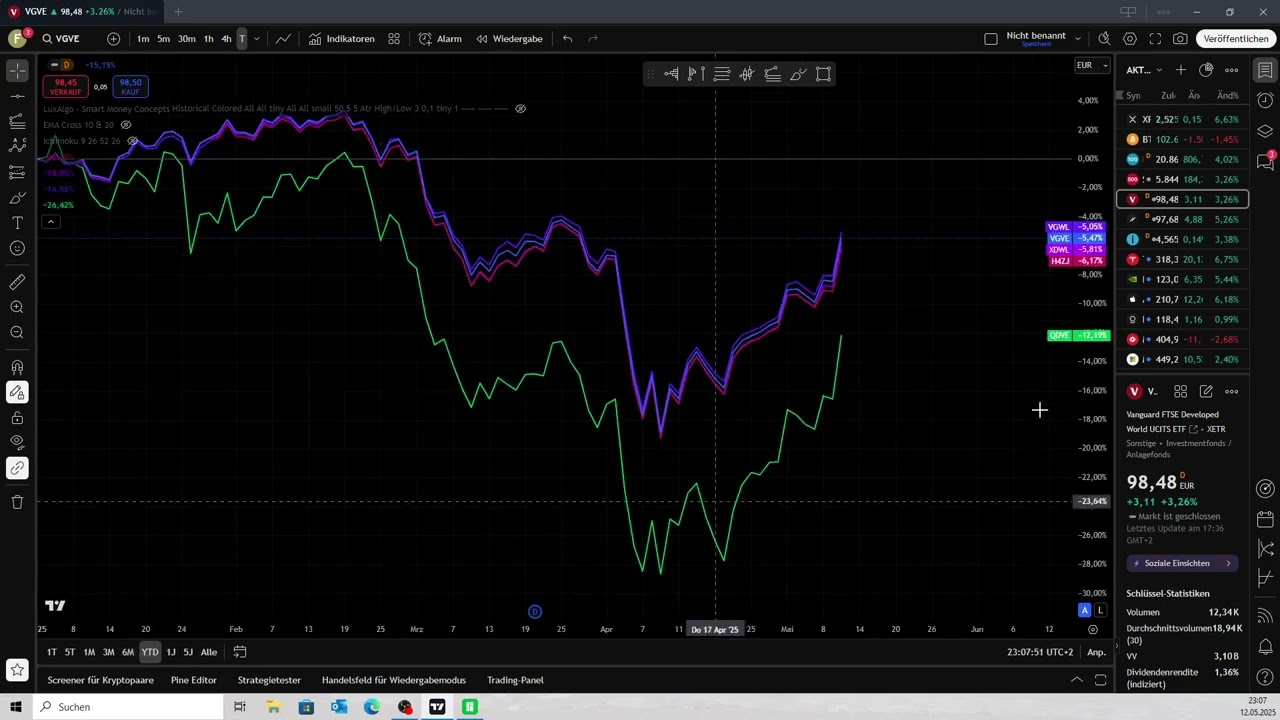Image resolution: width=1280 pixels, height=720 pixels.
Task: Expand the timeframe interval dropdown arrow
Action: pos(257,39)
